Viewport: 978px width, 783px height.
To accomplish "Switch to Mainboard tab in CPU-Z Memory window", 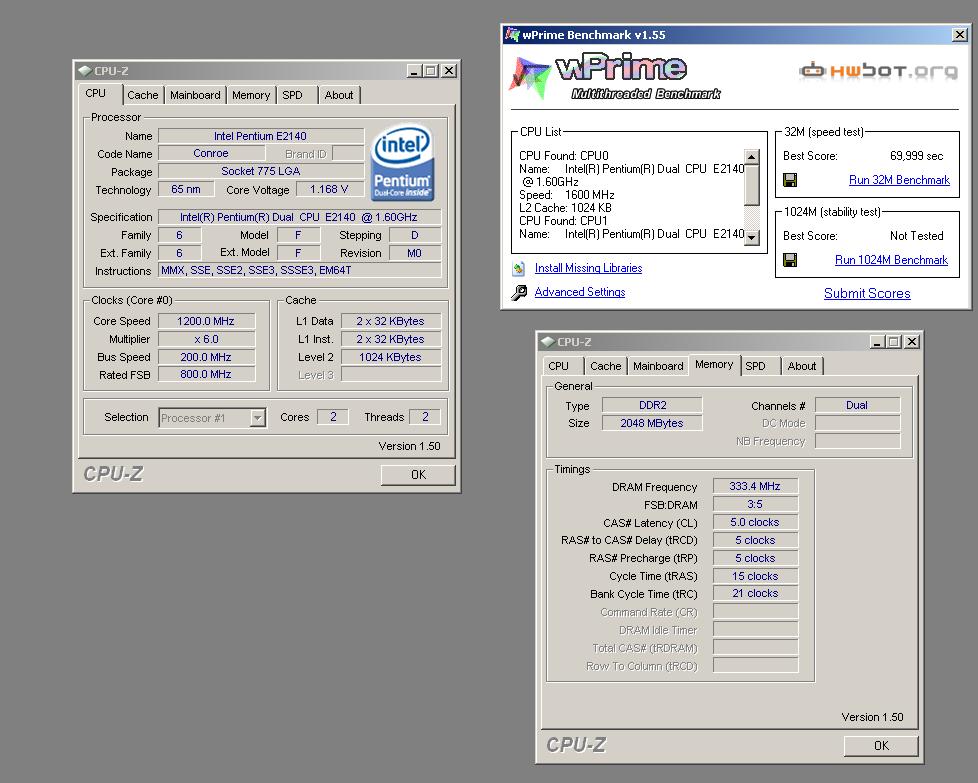I will (658, 366).
